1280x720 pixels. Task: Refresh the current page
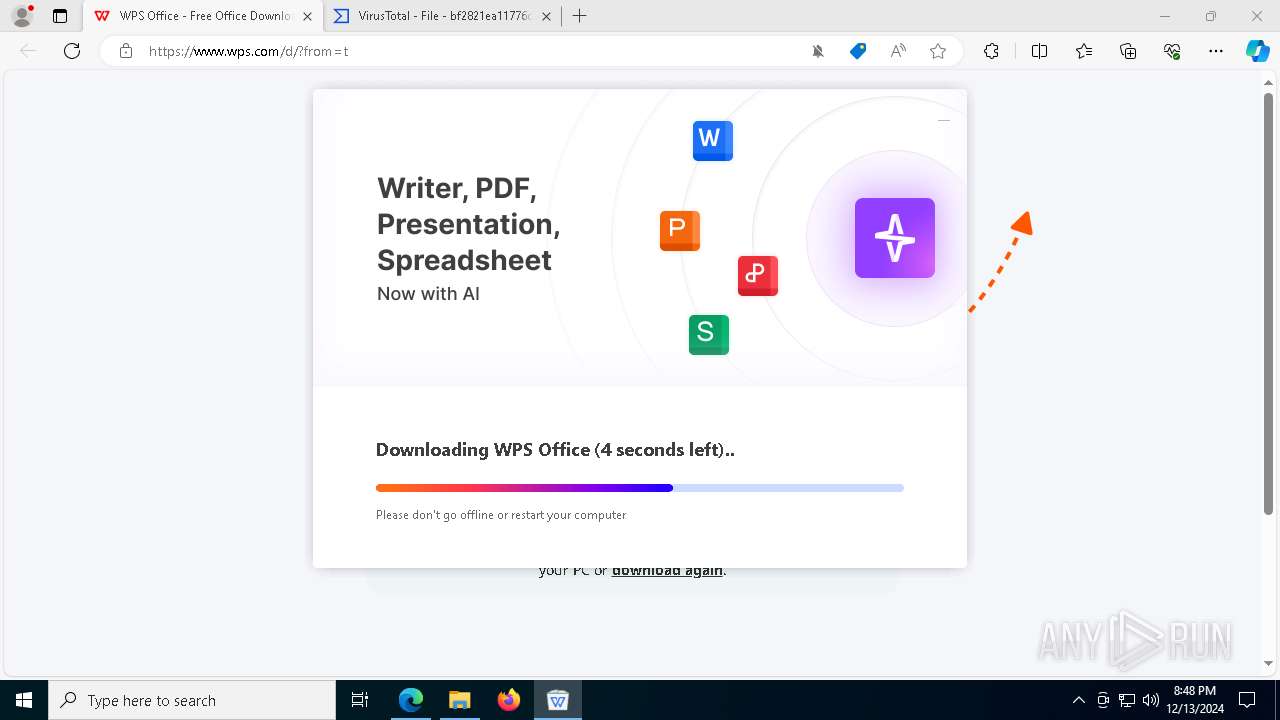pos(72,51)
